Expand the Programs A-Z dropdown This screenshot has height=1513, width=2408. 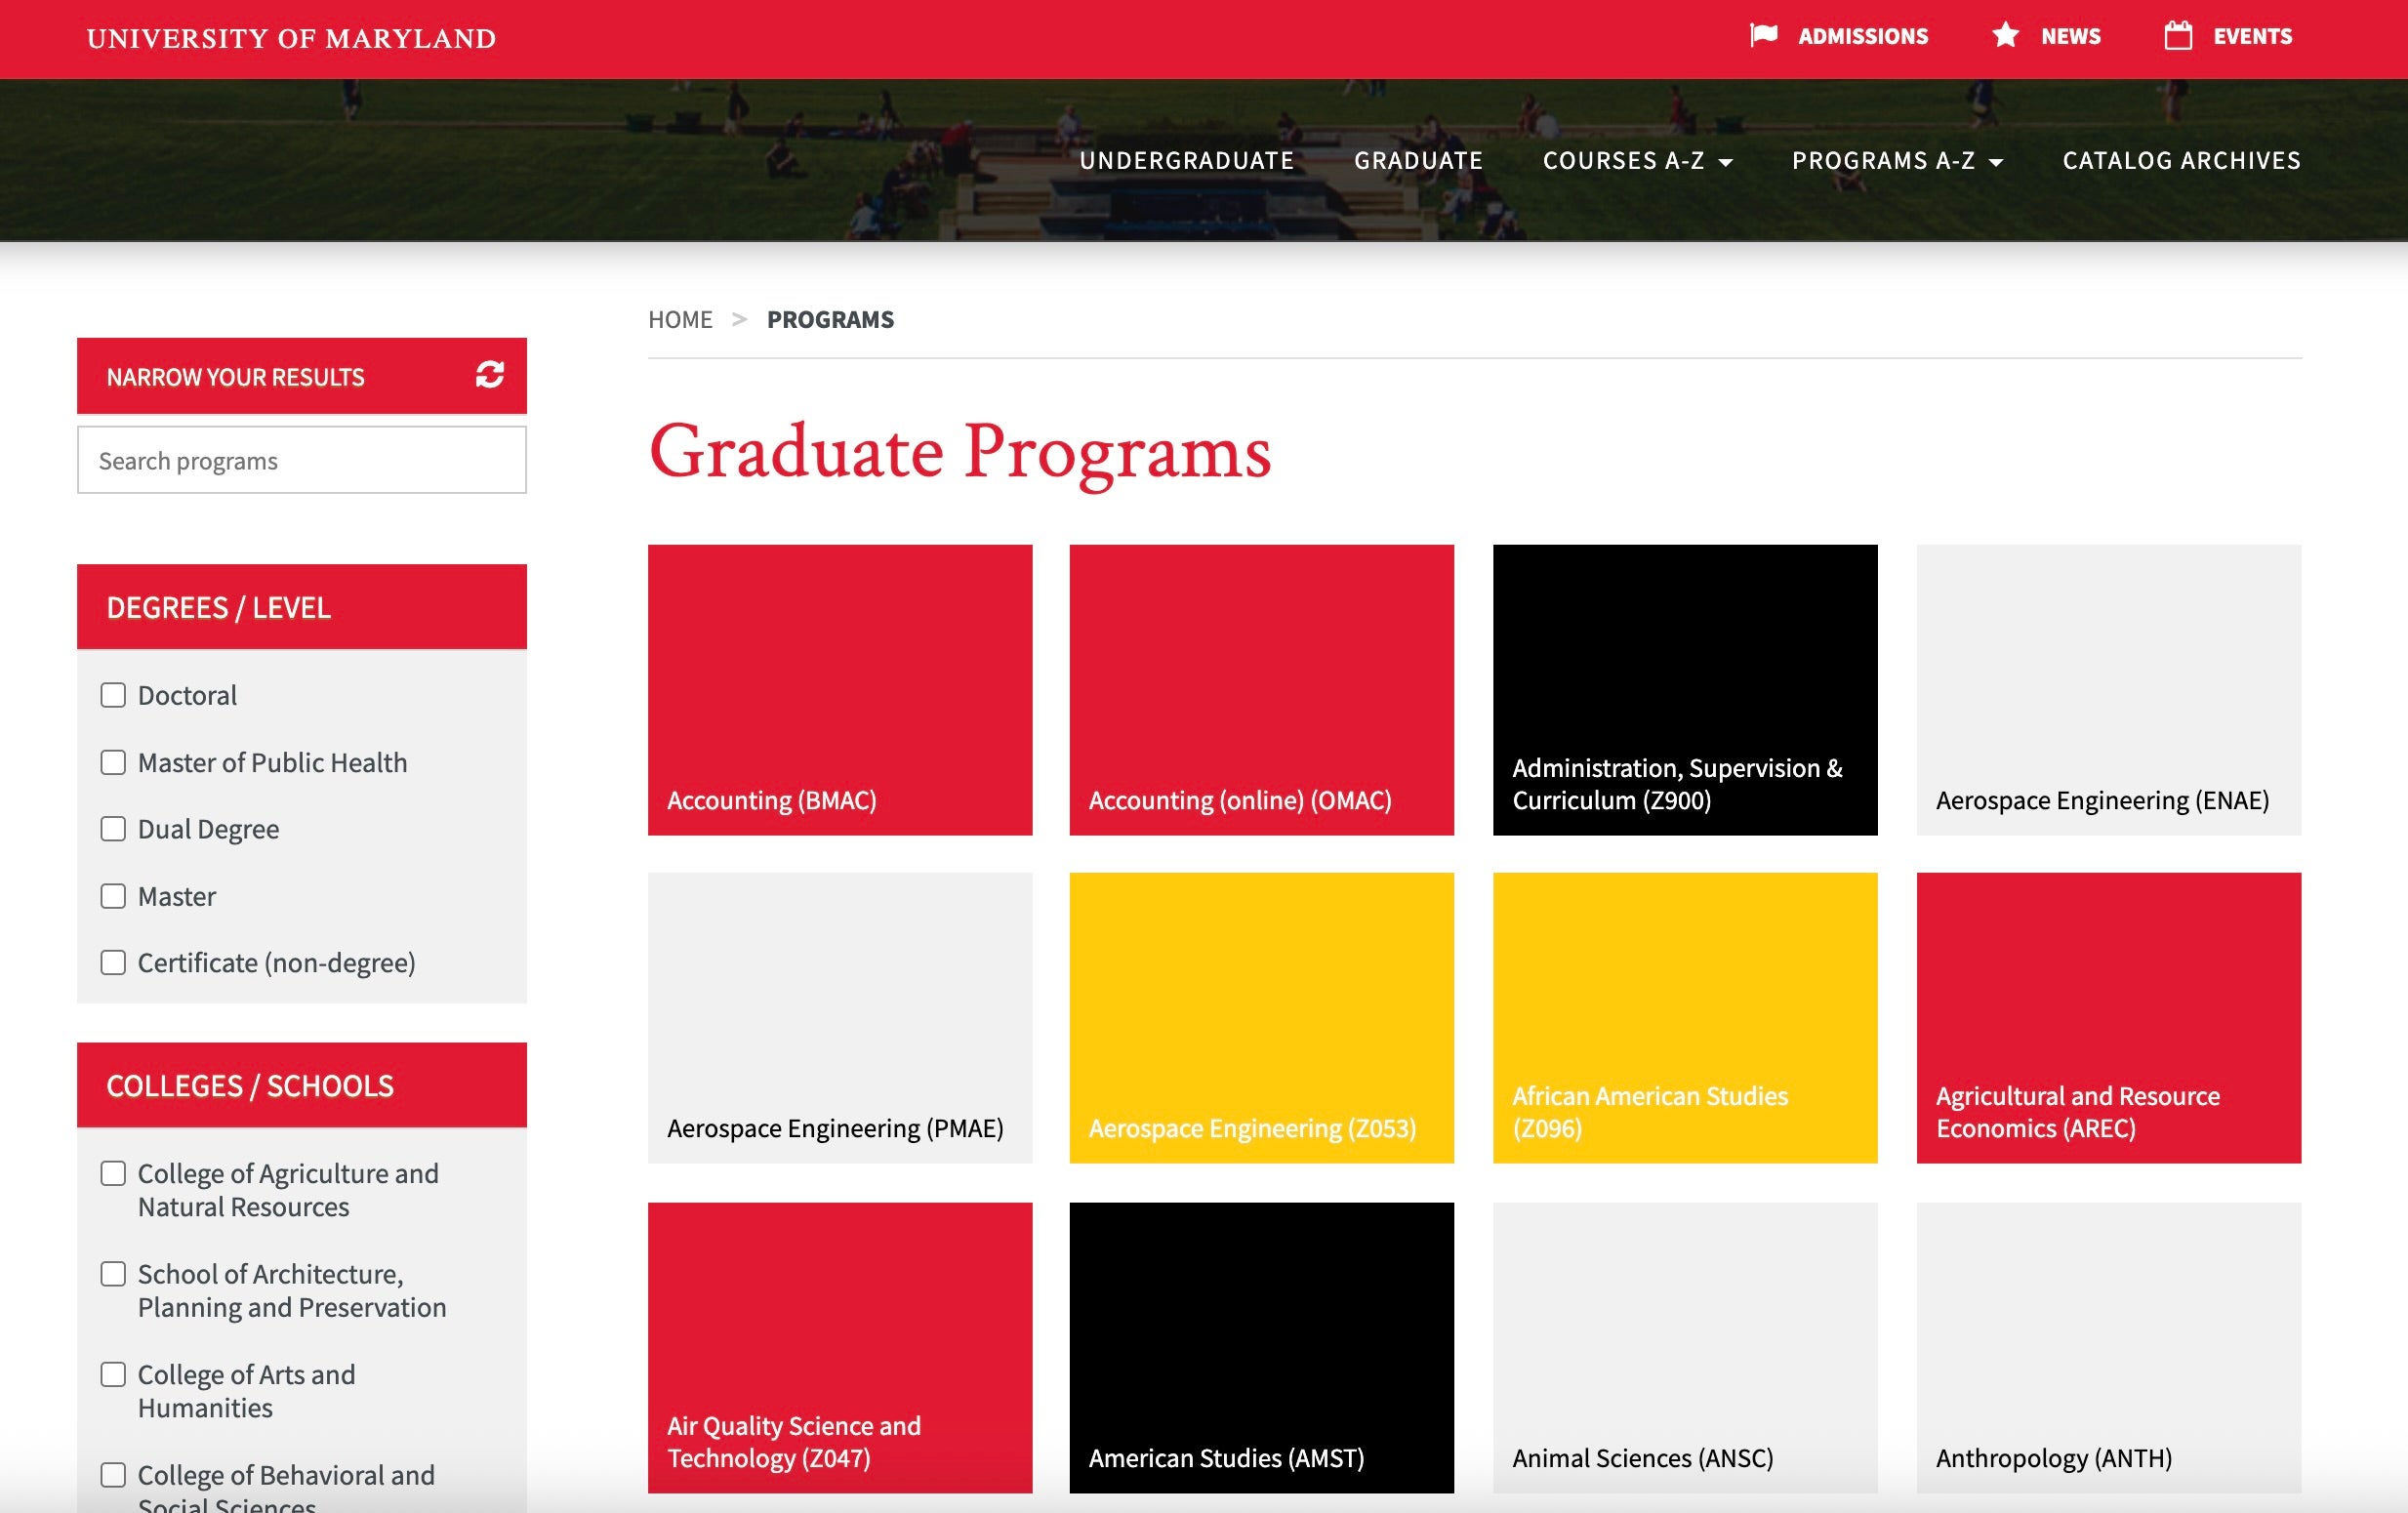(x=1895, y=160)
